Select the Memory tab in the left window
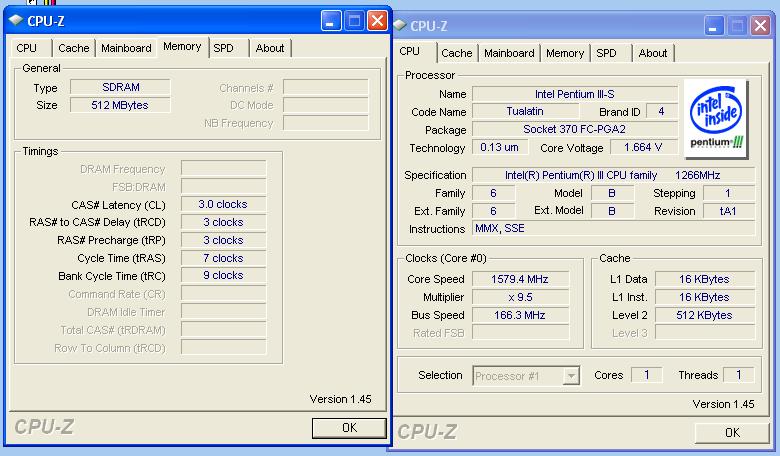The height and width of the screenshot is (456, 780). (182, 47)
